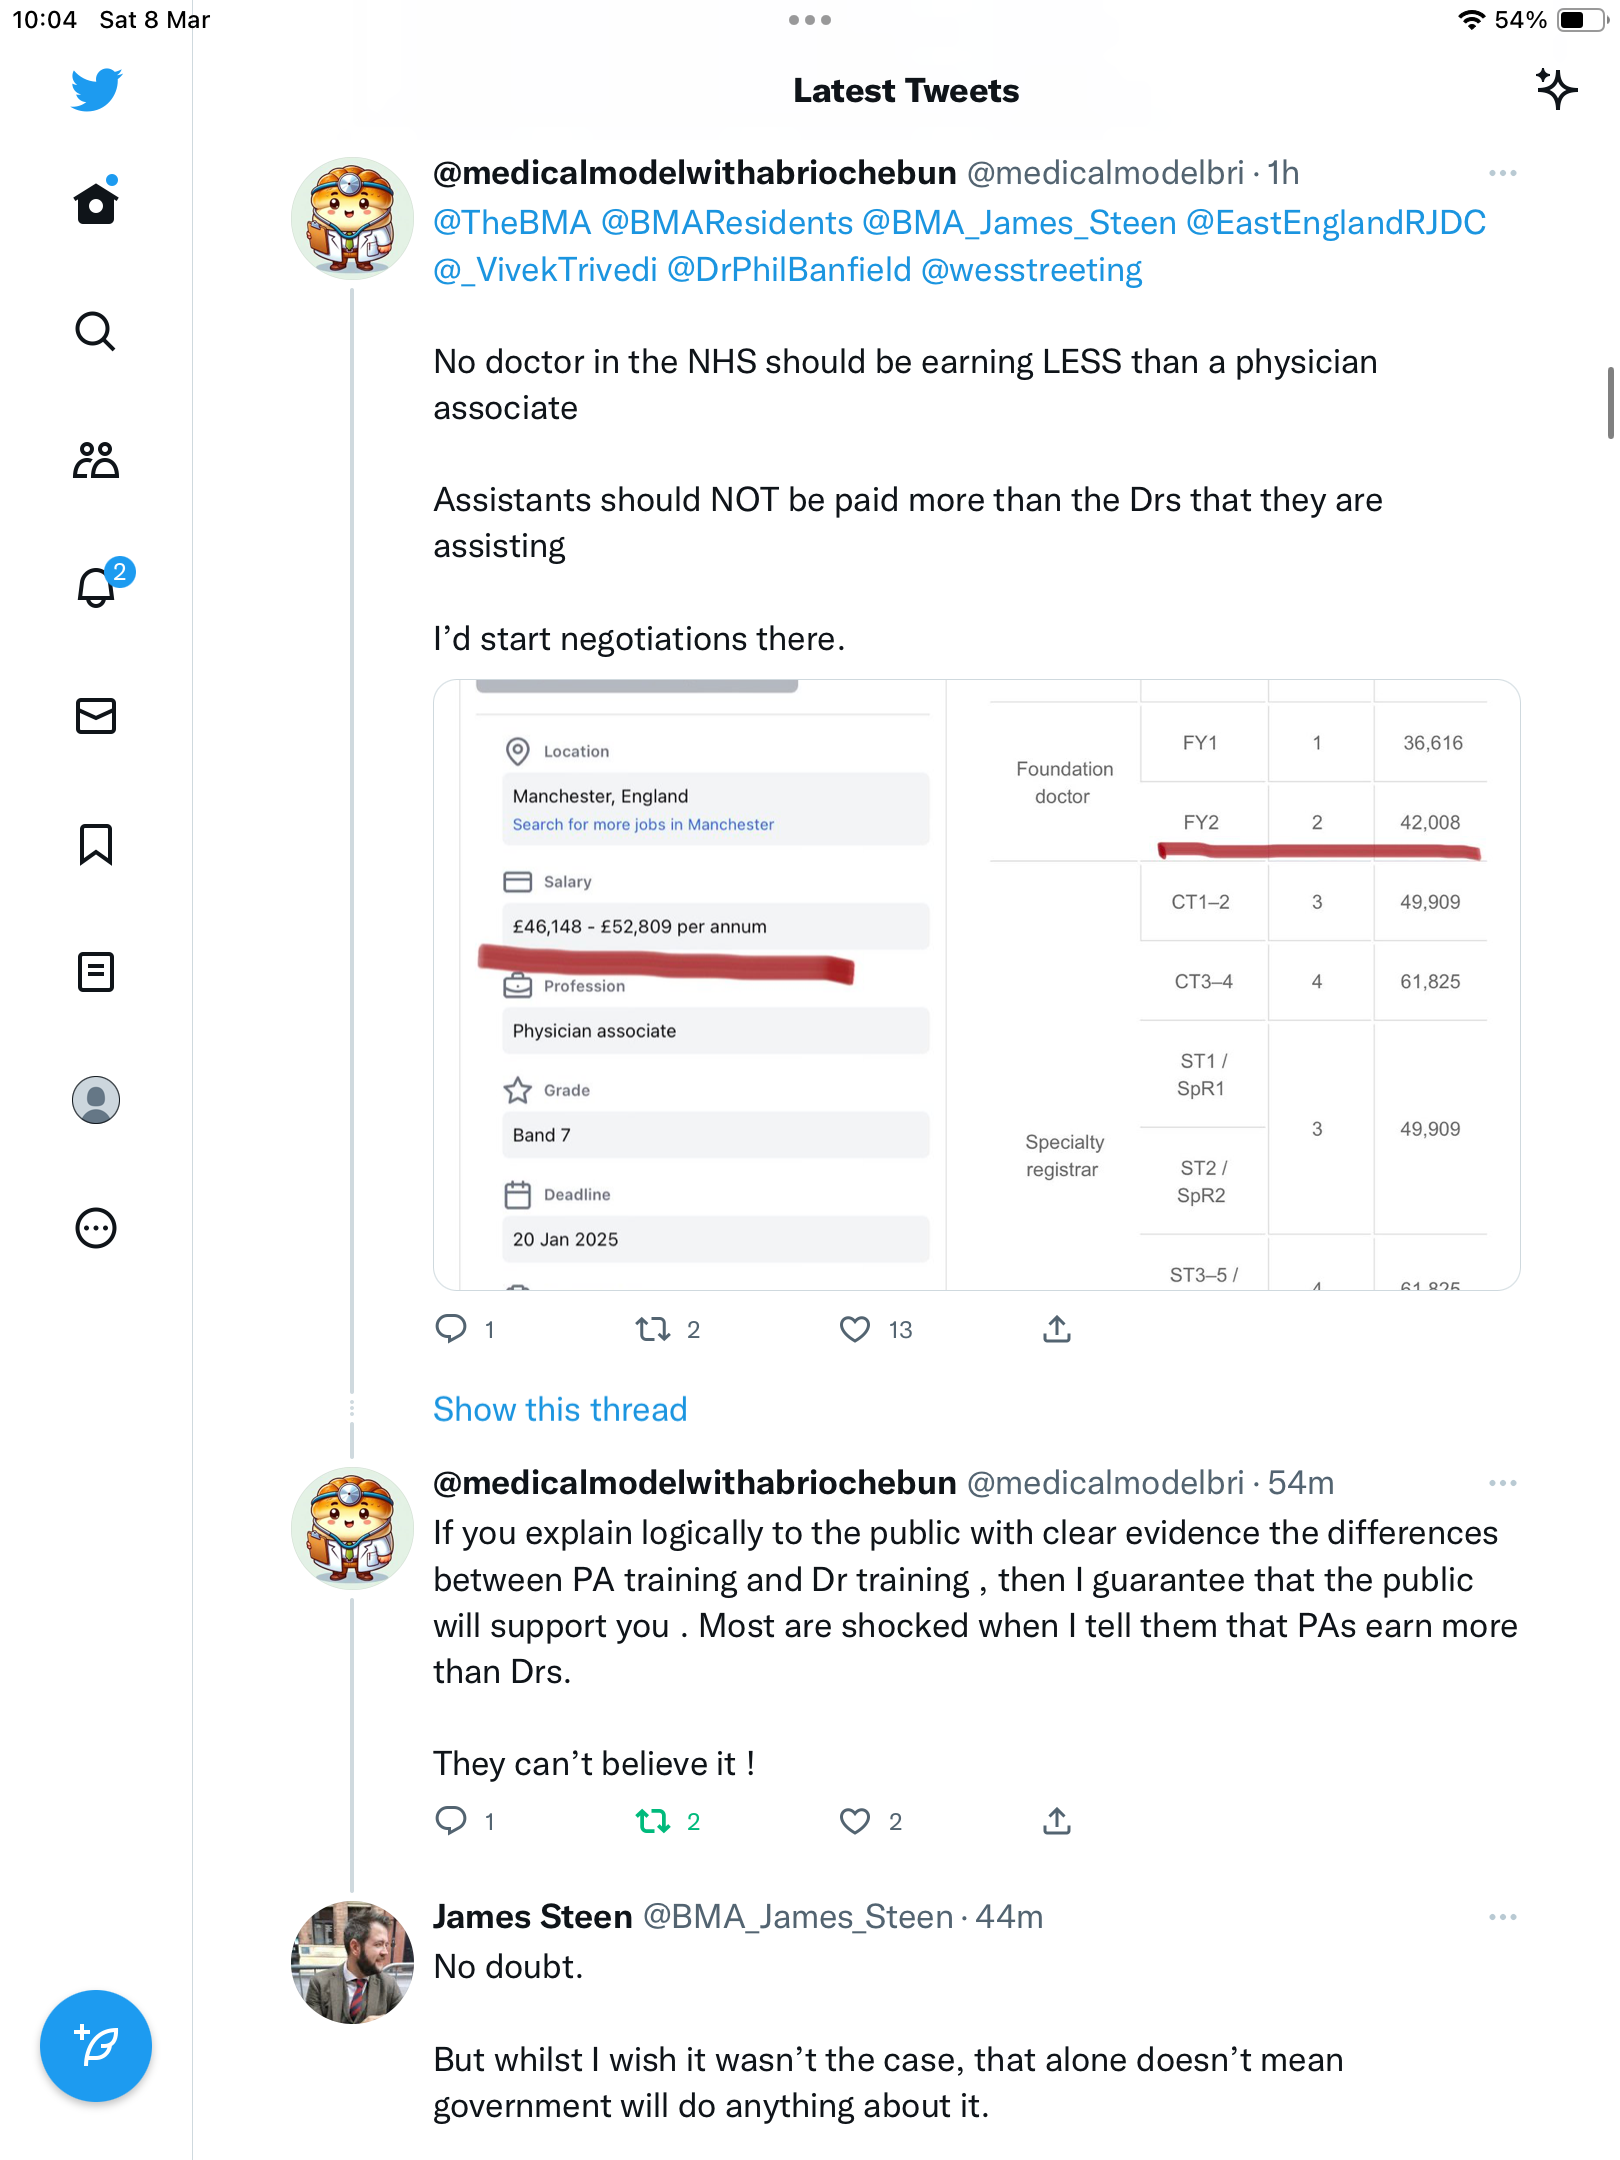Like the physician associate salary tweet
Viewport: 1620px width, 2160px height.
click(855, 1329)
